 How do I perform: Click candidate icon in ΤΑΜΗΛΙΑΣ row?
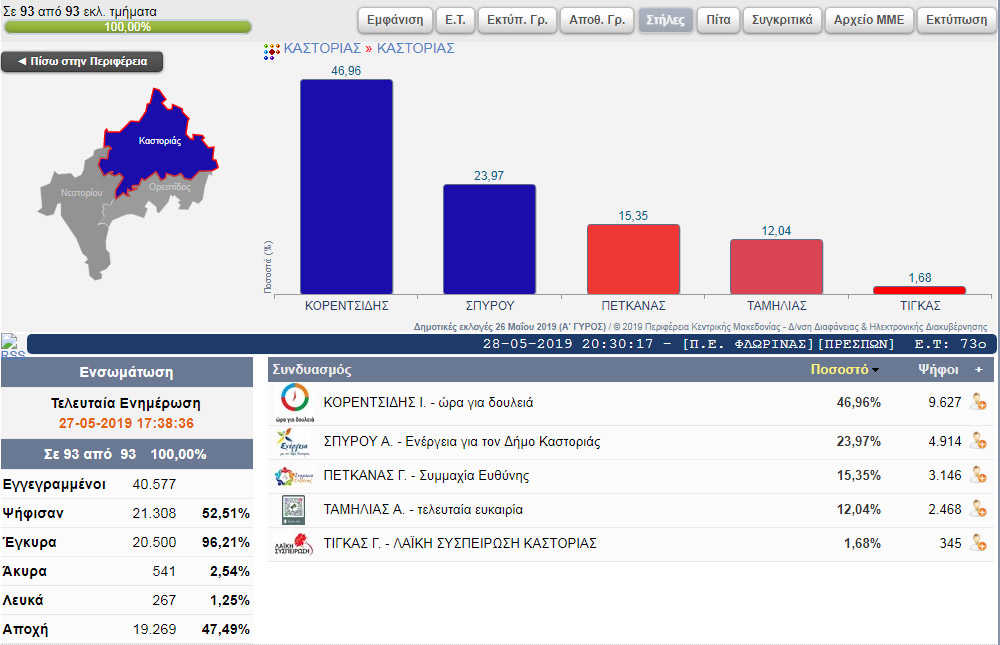click(x=977, y=509)
